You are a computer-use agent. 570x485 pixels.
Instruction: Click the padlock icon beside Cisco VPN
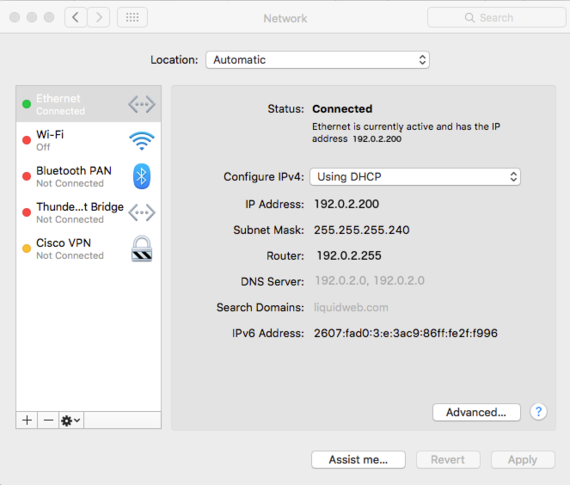point(141,249)
